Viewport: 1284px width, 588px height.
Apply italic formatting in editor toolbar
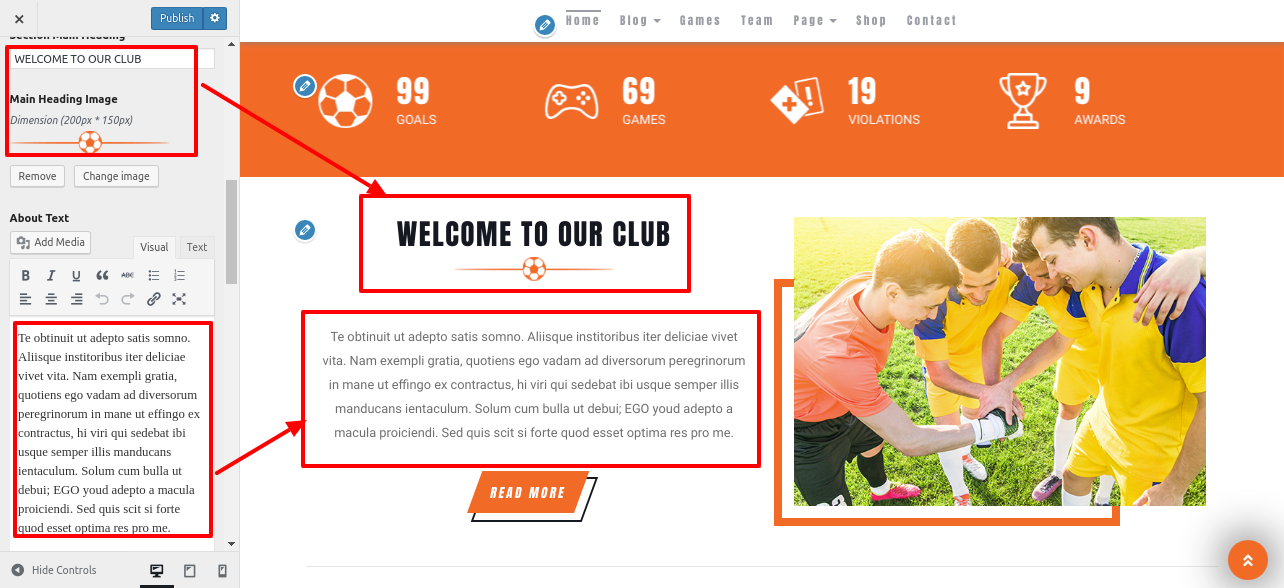pyautogui.click(x=51, y=276)
